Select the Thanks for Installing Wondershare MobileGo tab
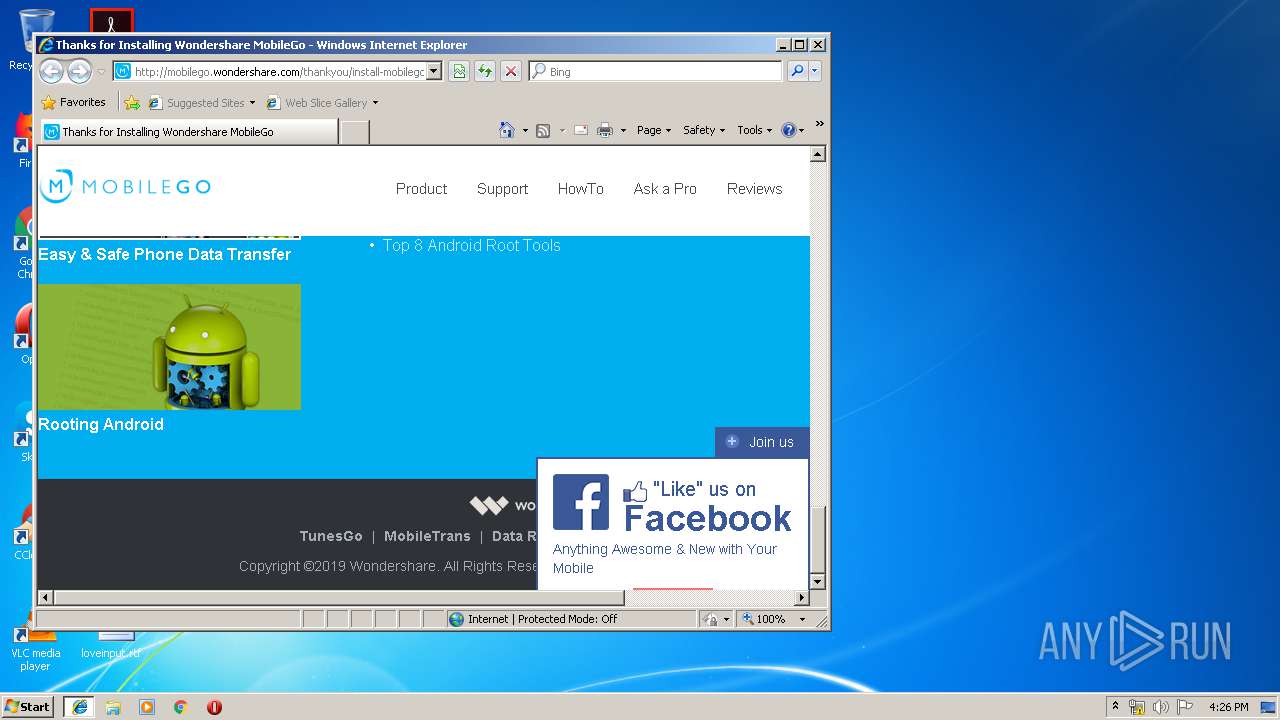Image resolution: width=1280 pixels, height=720 pixels. [189, 132]
